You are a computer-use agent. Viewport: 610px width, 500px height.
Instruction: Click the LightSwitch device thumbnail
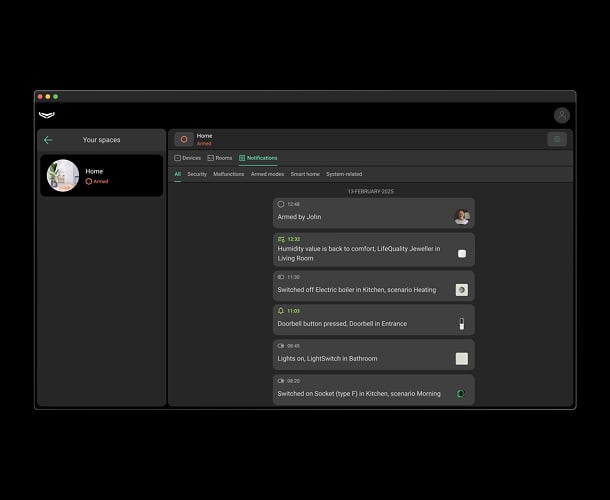(461, 358)
